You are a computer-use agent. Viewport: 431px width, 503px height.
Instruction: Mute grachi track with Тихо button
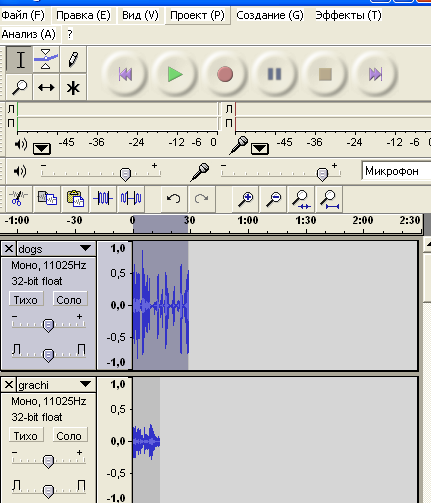click(x=26, y=436)
